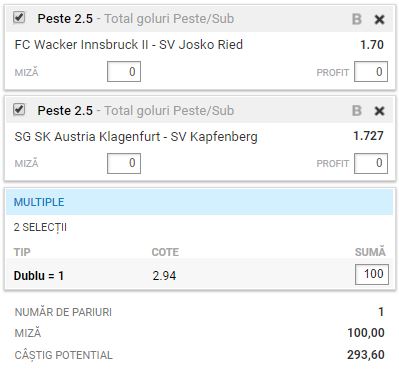The image size is (399, 370).
Task: Click the 1.727 odds for Klagenfurt match
Action: 368,136
